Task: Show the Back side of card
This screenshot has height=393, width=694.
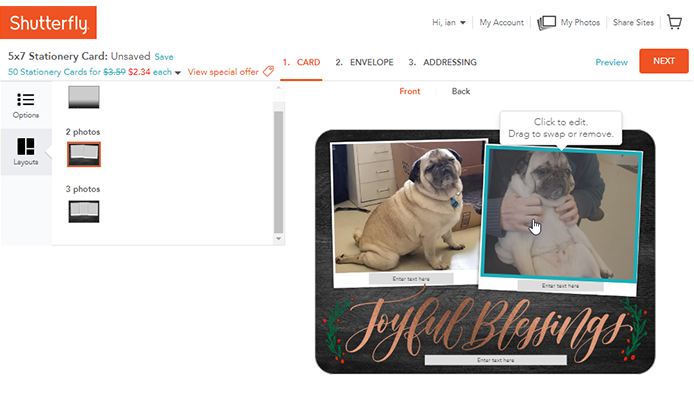Action: (461, 91)
